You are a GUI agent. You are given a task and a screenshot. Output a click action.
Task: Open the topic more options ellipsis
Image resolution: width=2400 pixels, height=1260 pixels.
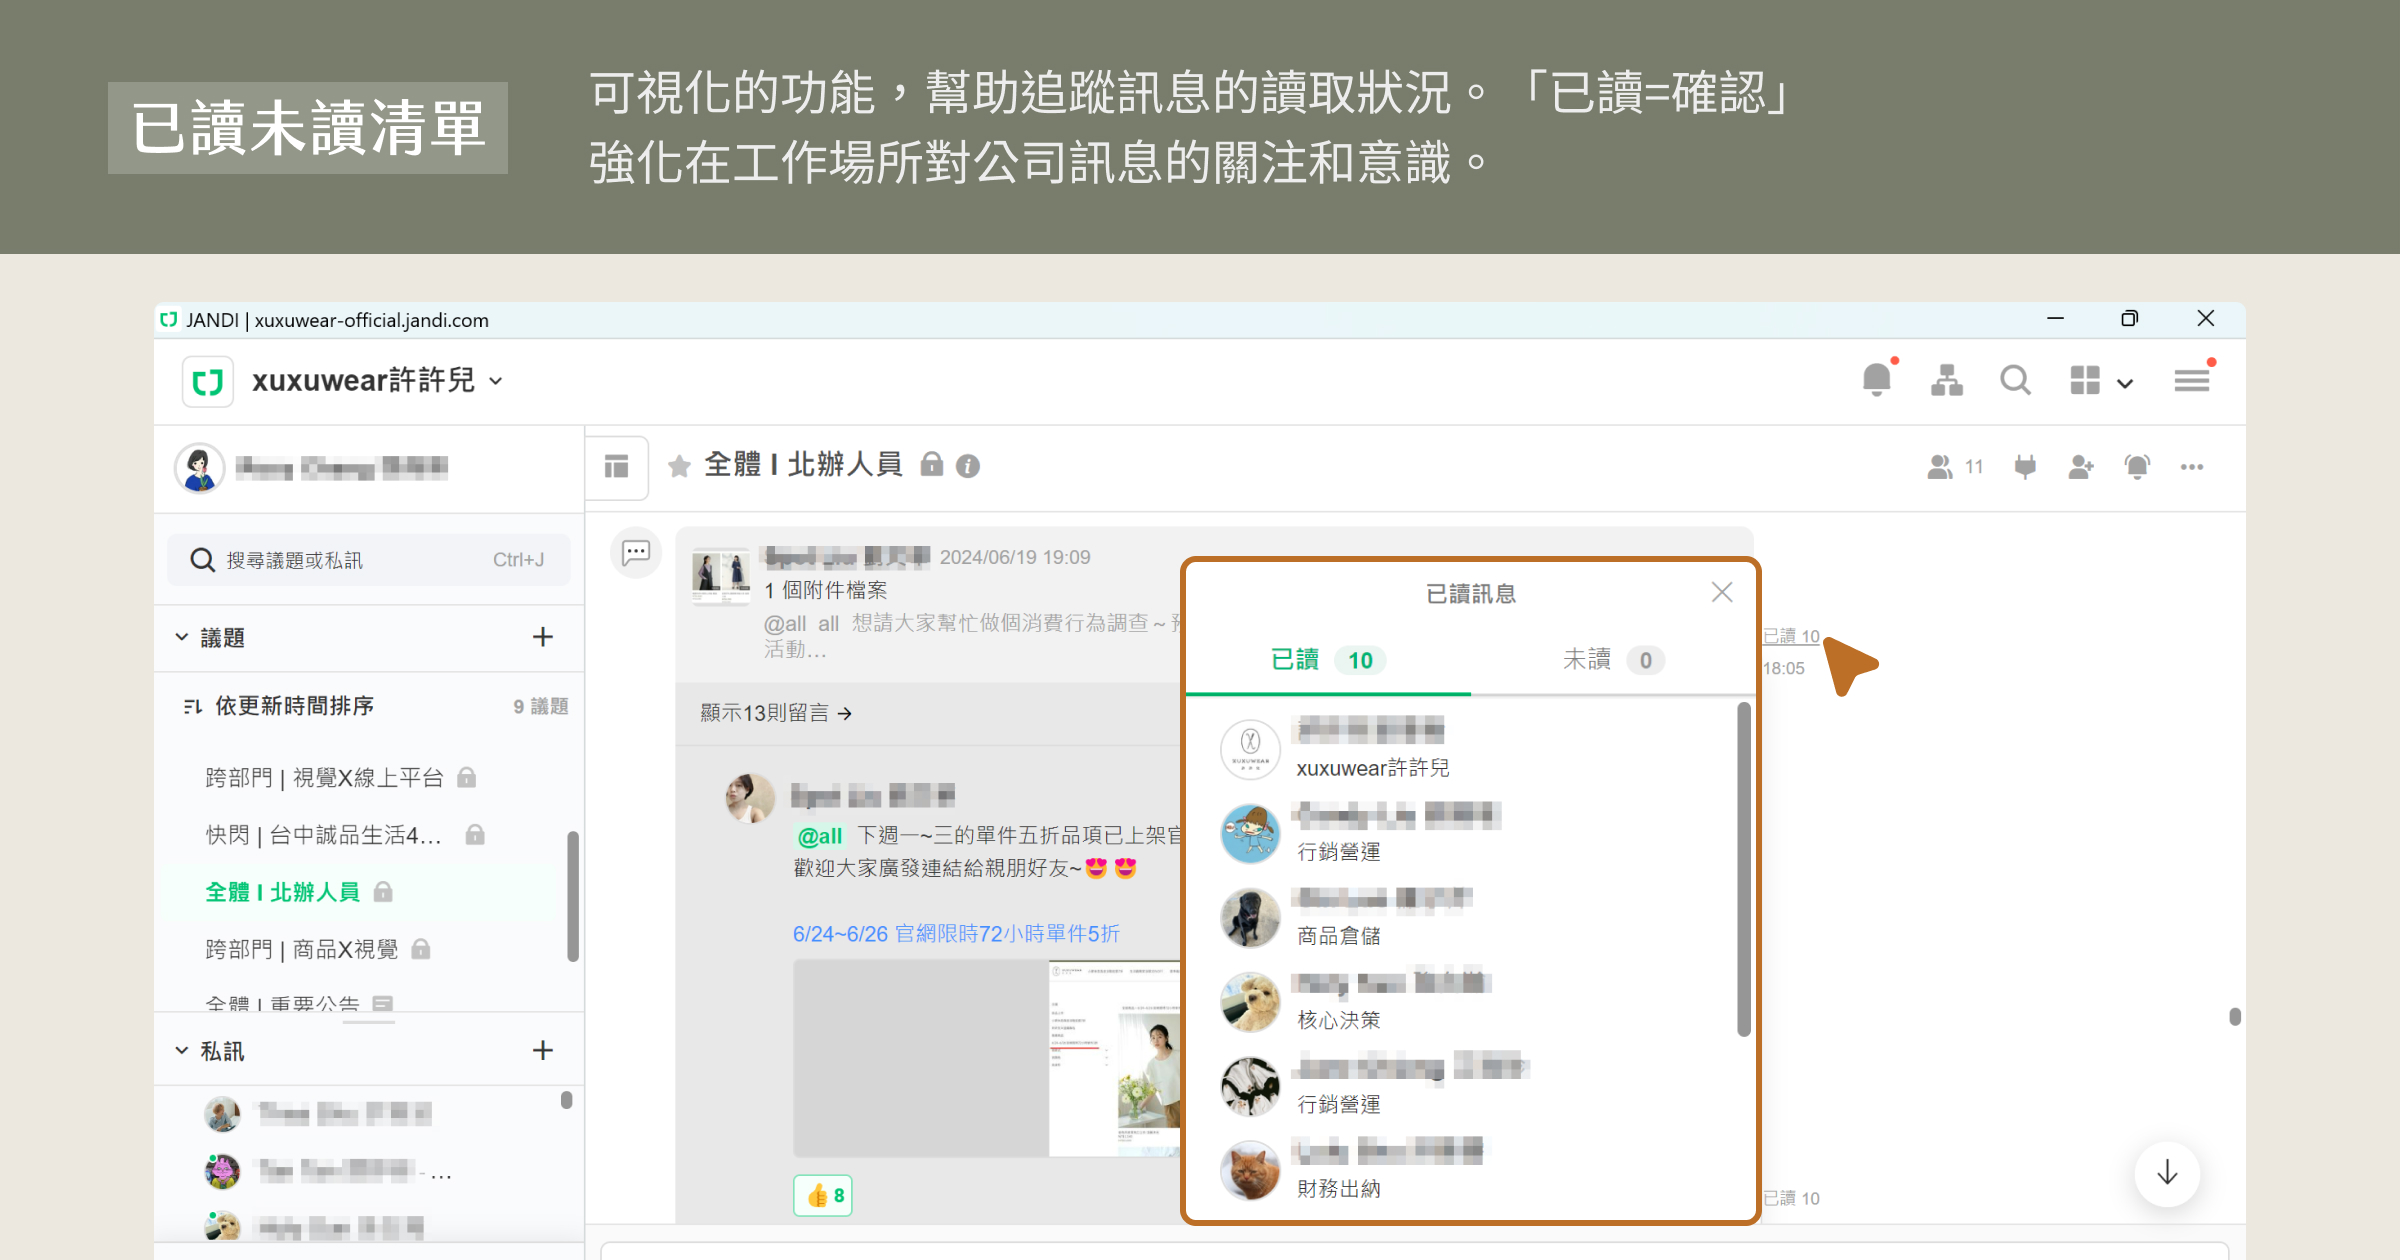coord(2192,467)
